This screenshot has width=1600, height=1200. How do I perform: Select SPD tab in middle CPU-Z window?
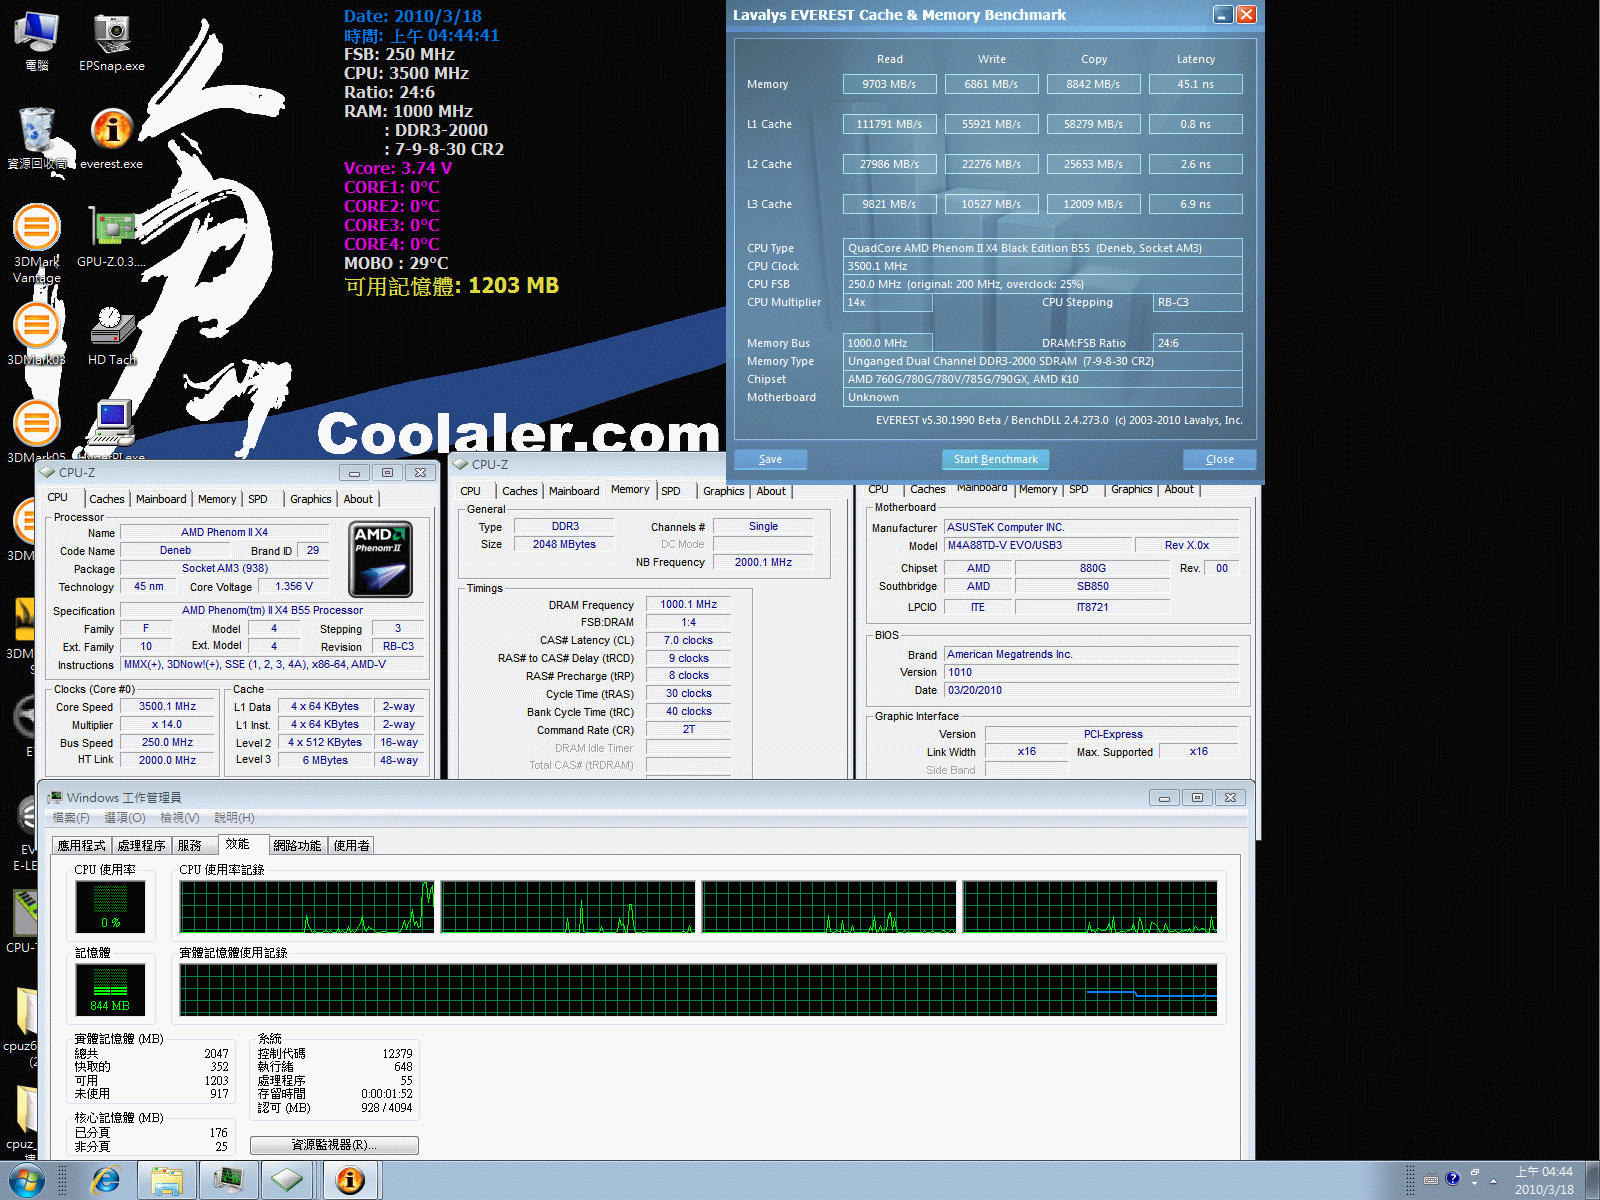(x=671, y=491)
